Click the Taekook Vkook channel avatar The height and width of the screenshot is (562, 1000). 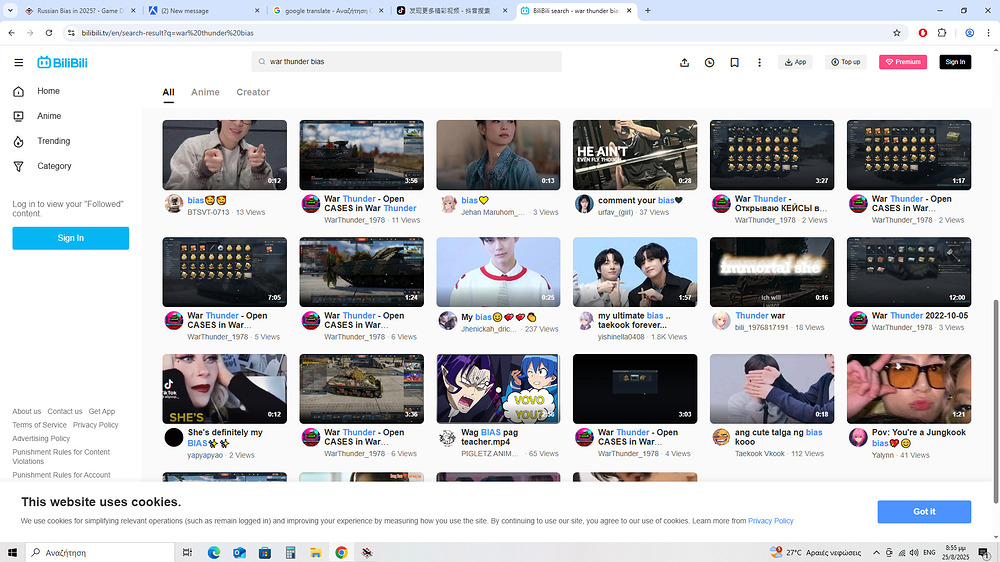point(721,437)
